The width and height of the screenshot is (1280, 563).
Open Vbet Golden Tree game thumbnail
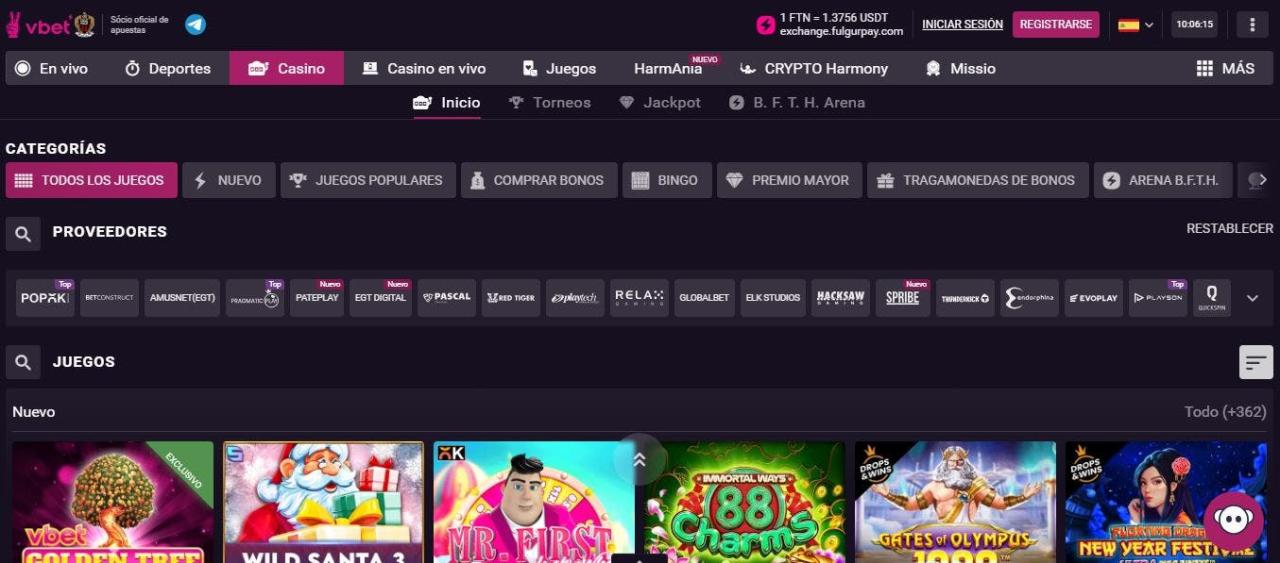pyautogui.click(x=113, y=502)
